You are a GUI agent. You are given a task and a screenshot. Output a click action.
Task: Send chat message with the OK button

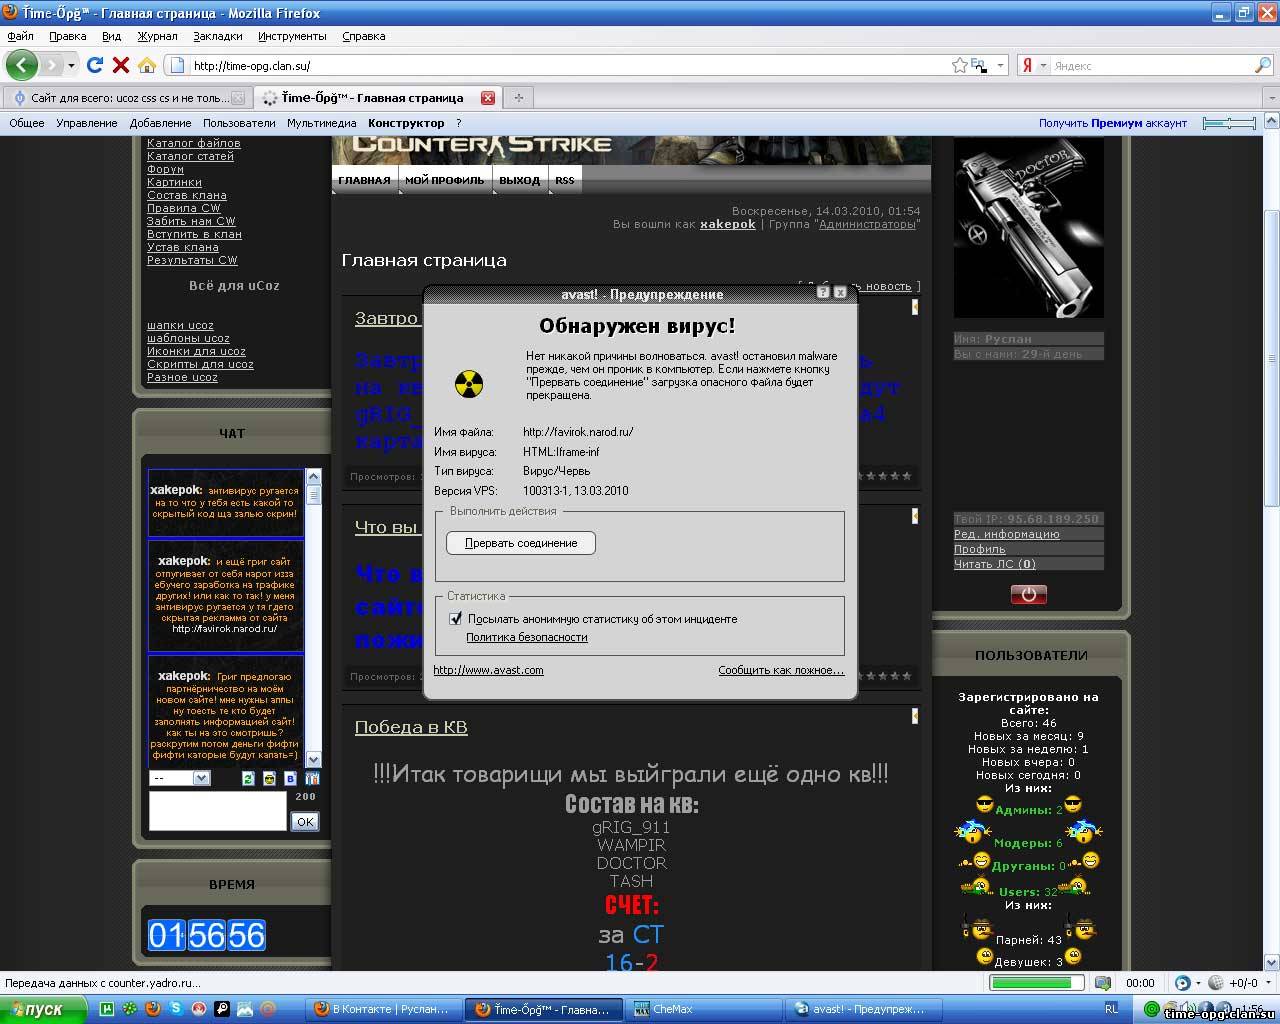coord(305,821)
